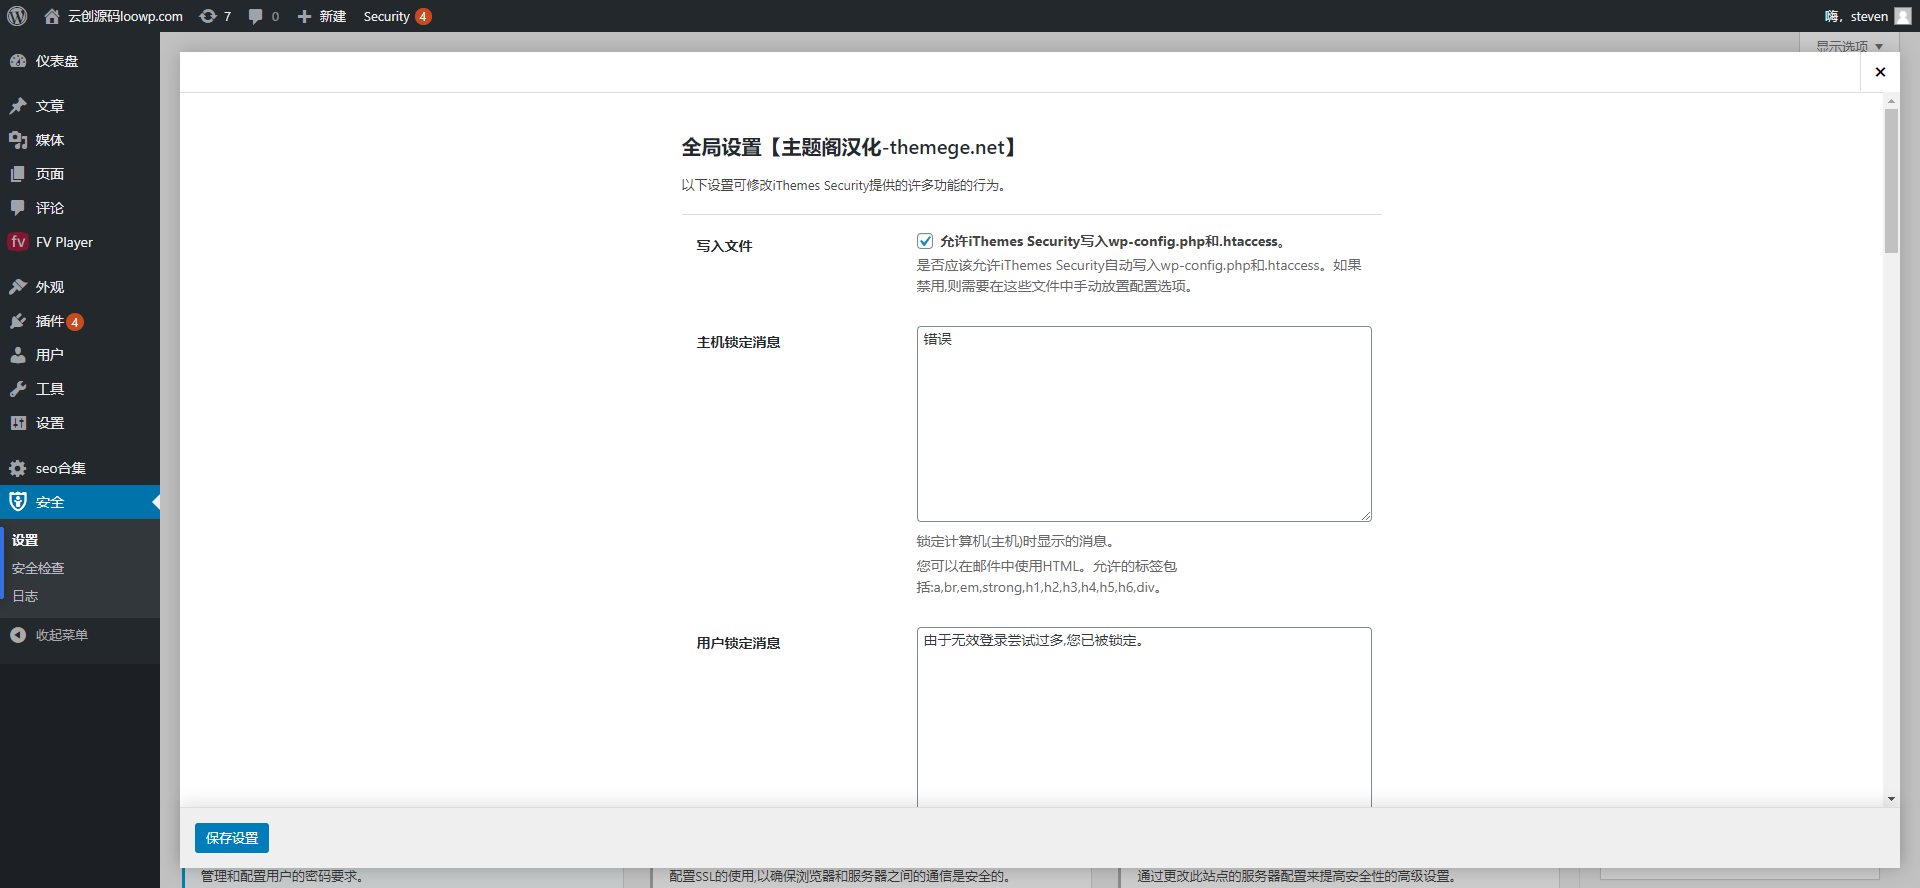The height and width of the screenshot is (888, 1920).
Task: Open the 媒体 media icon
Action: pyautogui.click(x=18, y=140)
